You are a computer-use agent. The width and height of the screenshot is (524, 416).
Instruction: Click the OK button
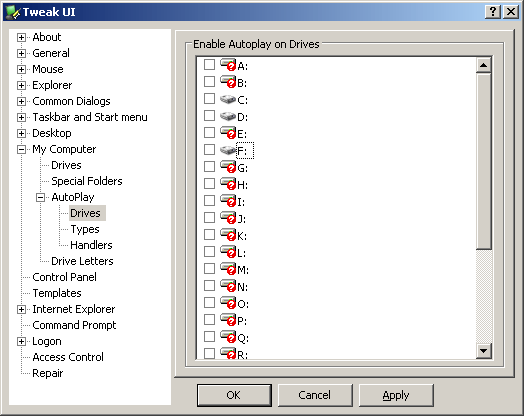point(234,395)
